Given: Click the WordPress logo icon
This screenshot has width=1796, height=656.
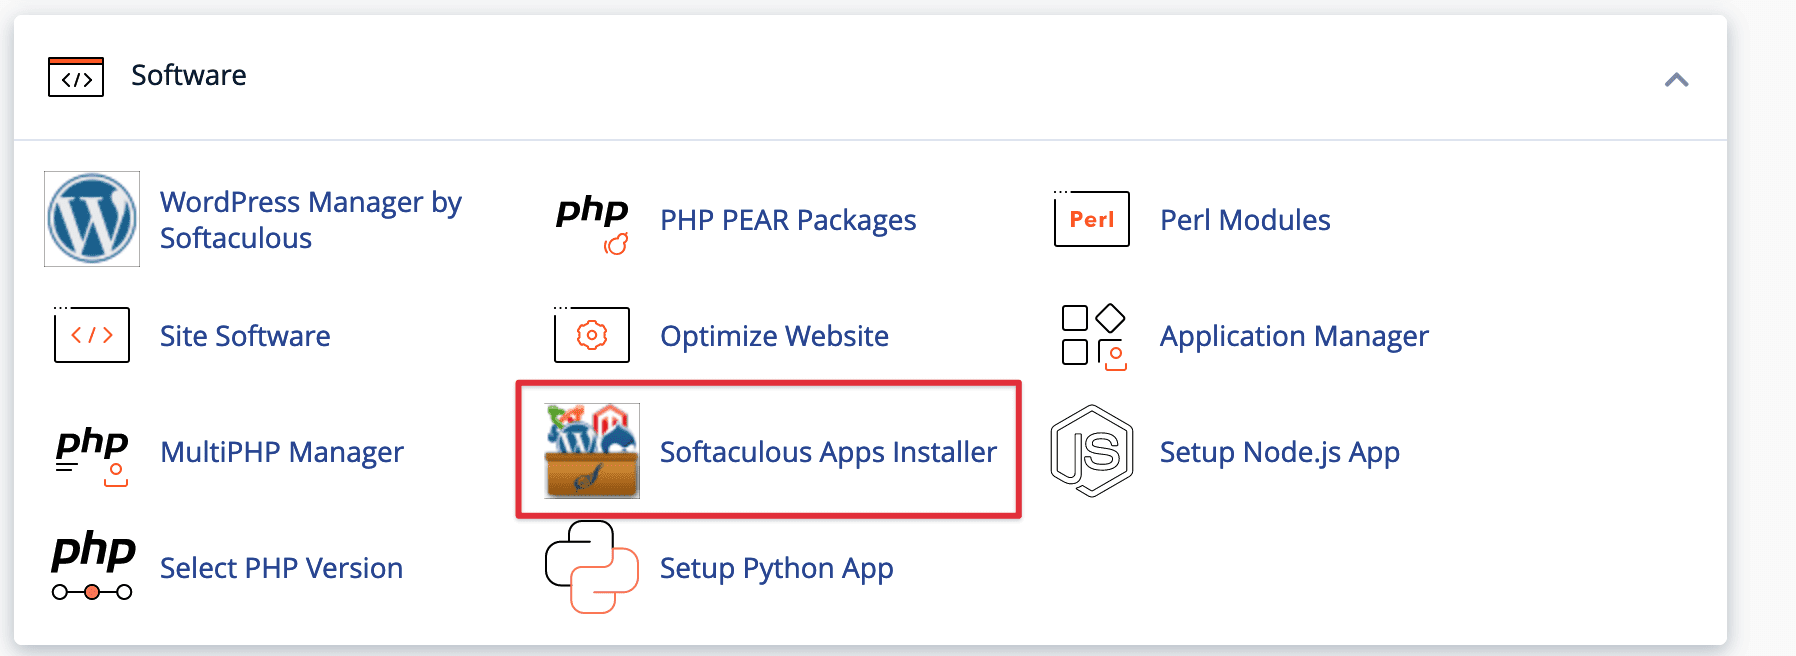Looking at the screenshot, I should click(92, 219).
